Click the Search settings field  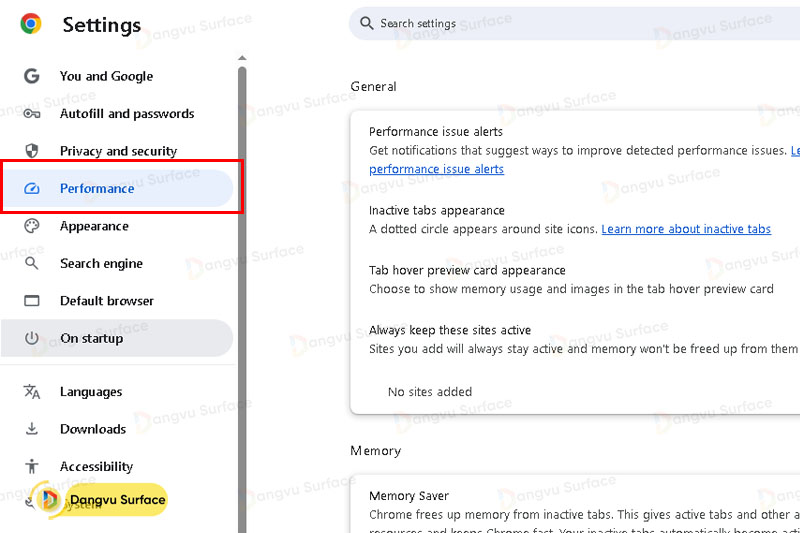580,23
